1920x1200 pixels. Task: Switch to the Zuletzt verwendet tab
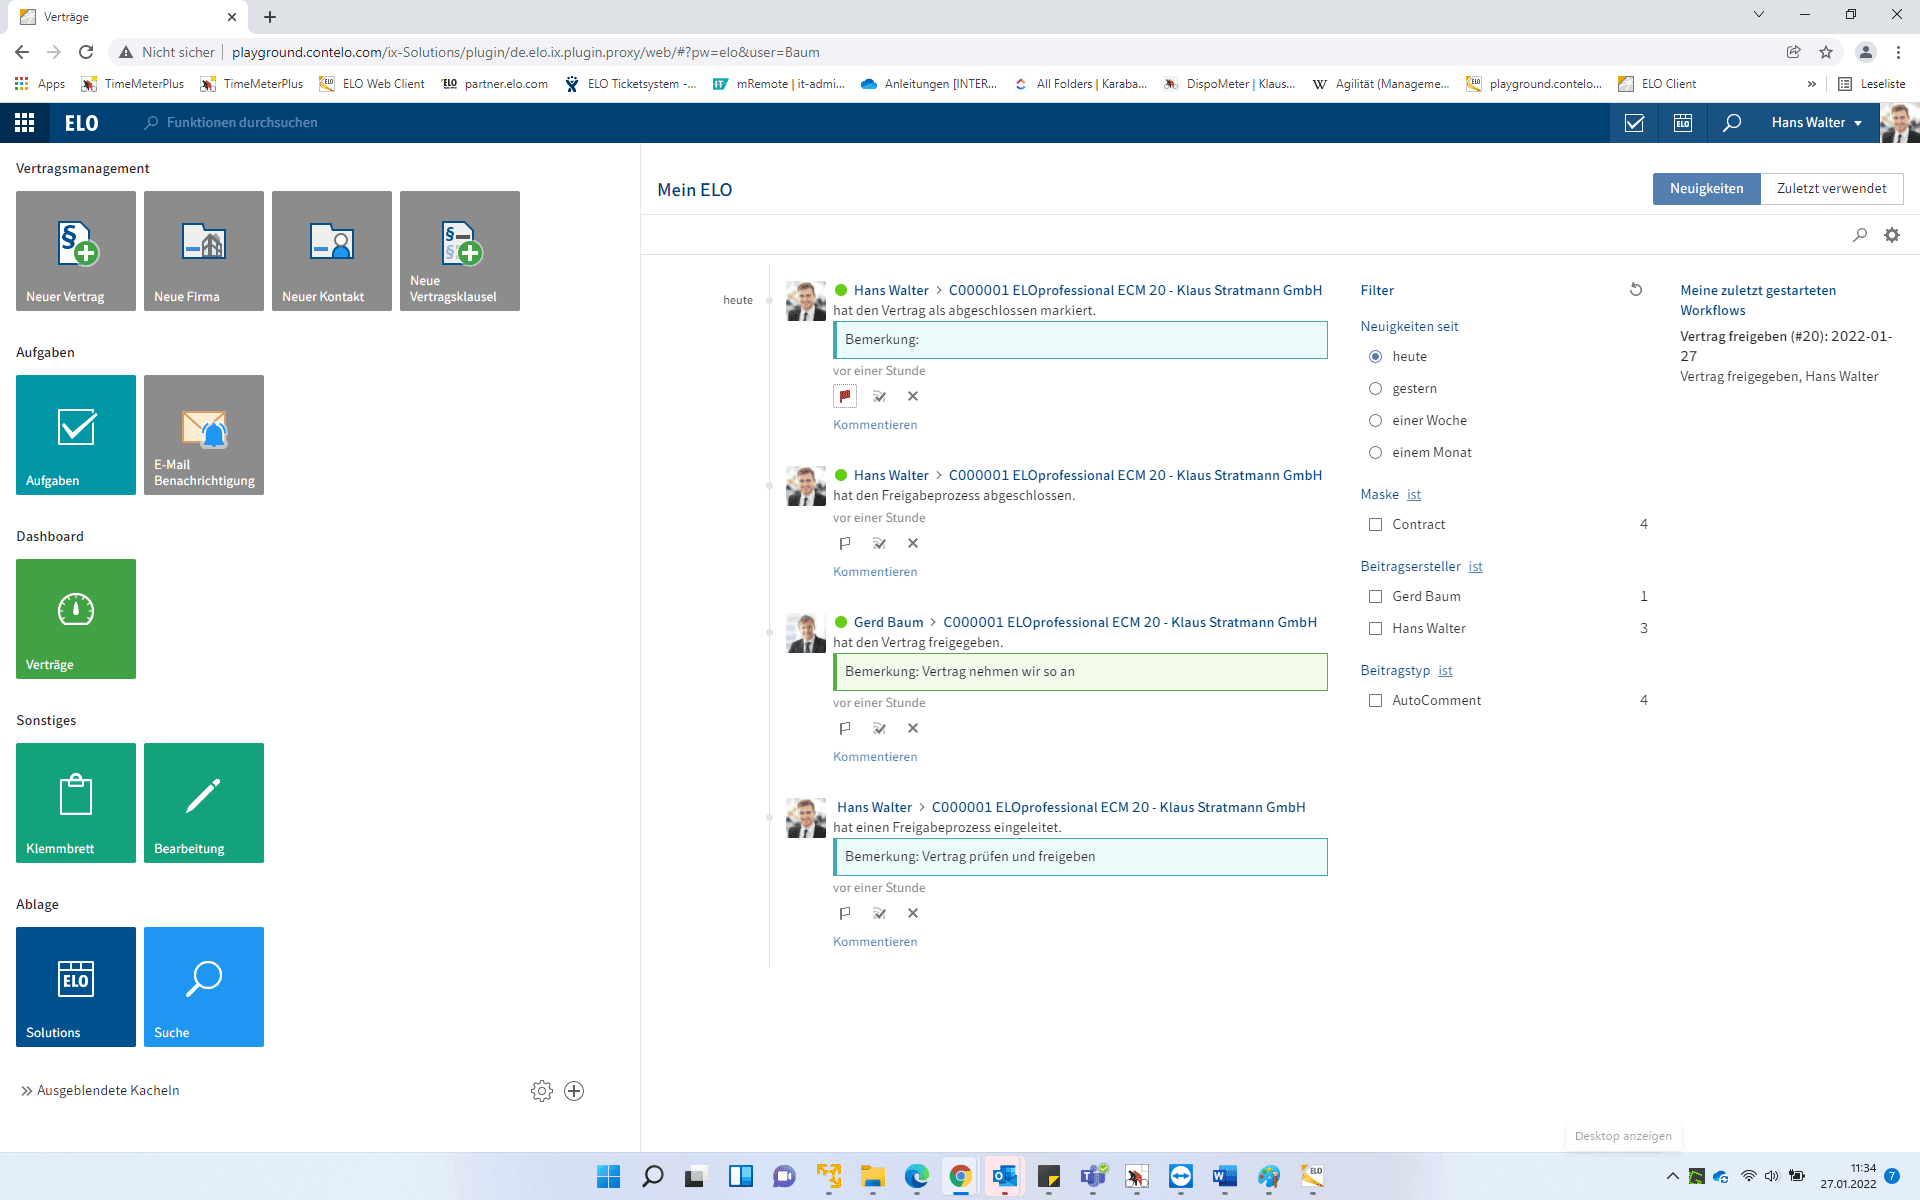1831,189
